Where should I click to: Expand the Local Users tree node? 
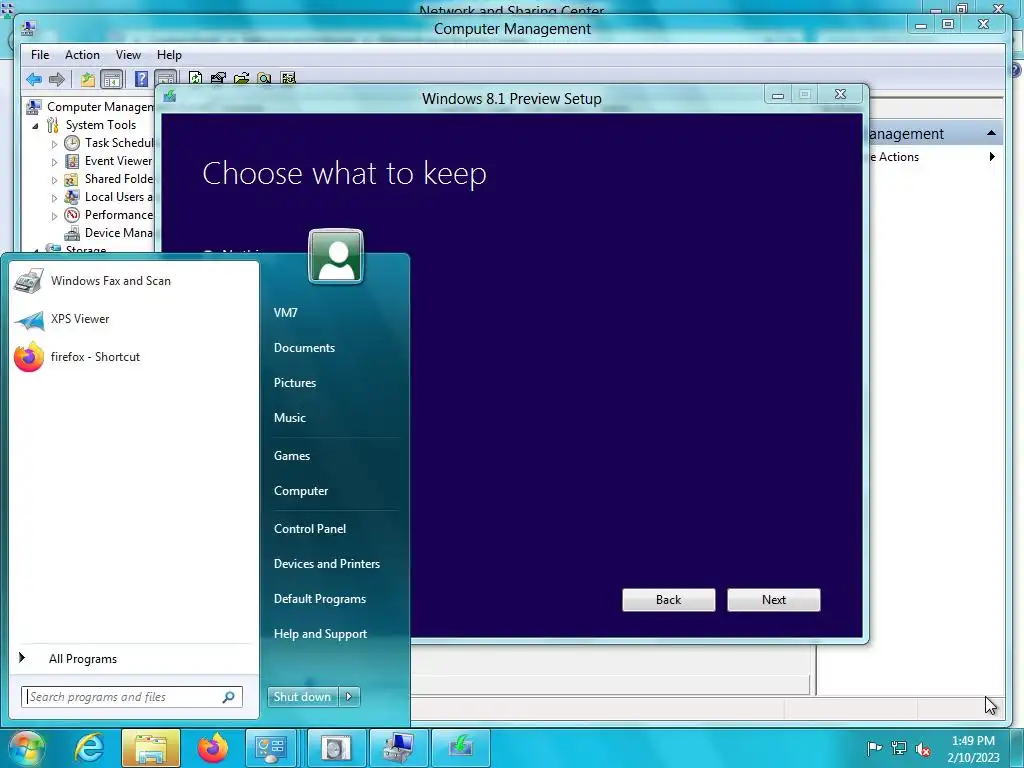(x=55, y=197)
